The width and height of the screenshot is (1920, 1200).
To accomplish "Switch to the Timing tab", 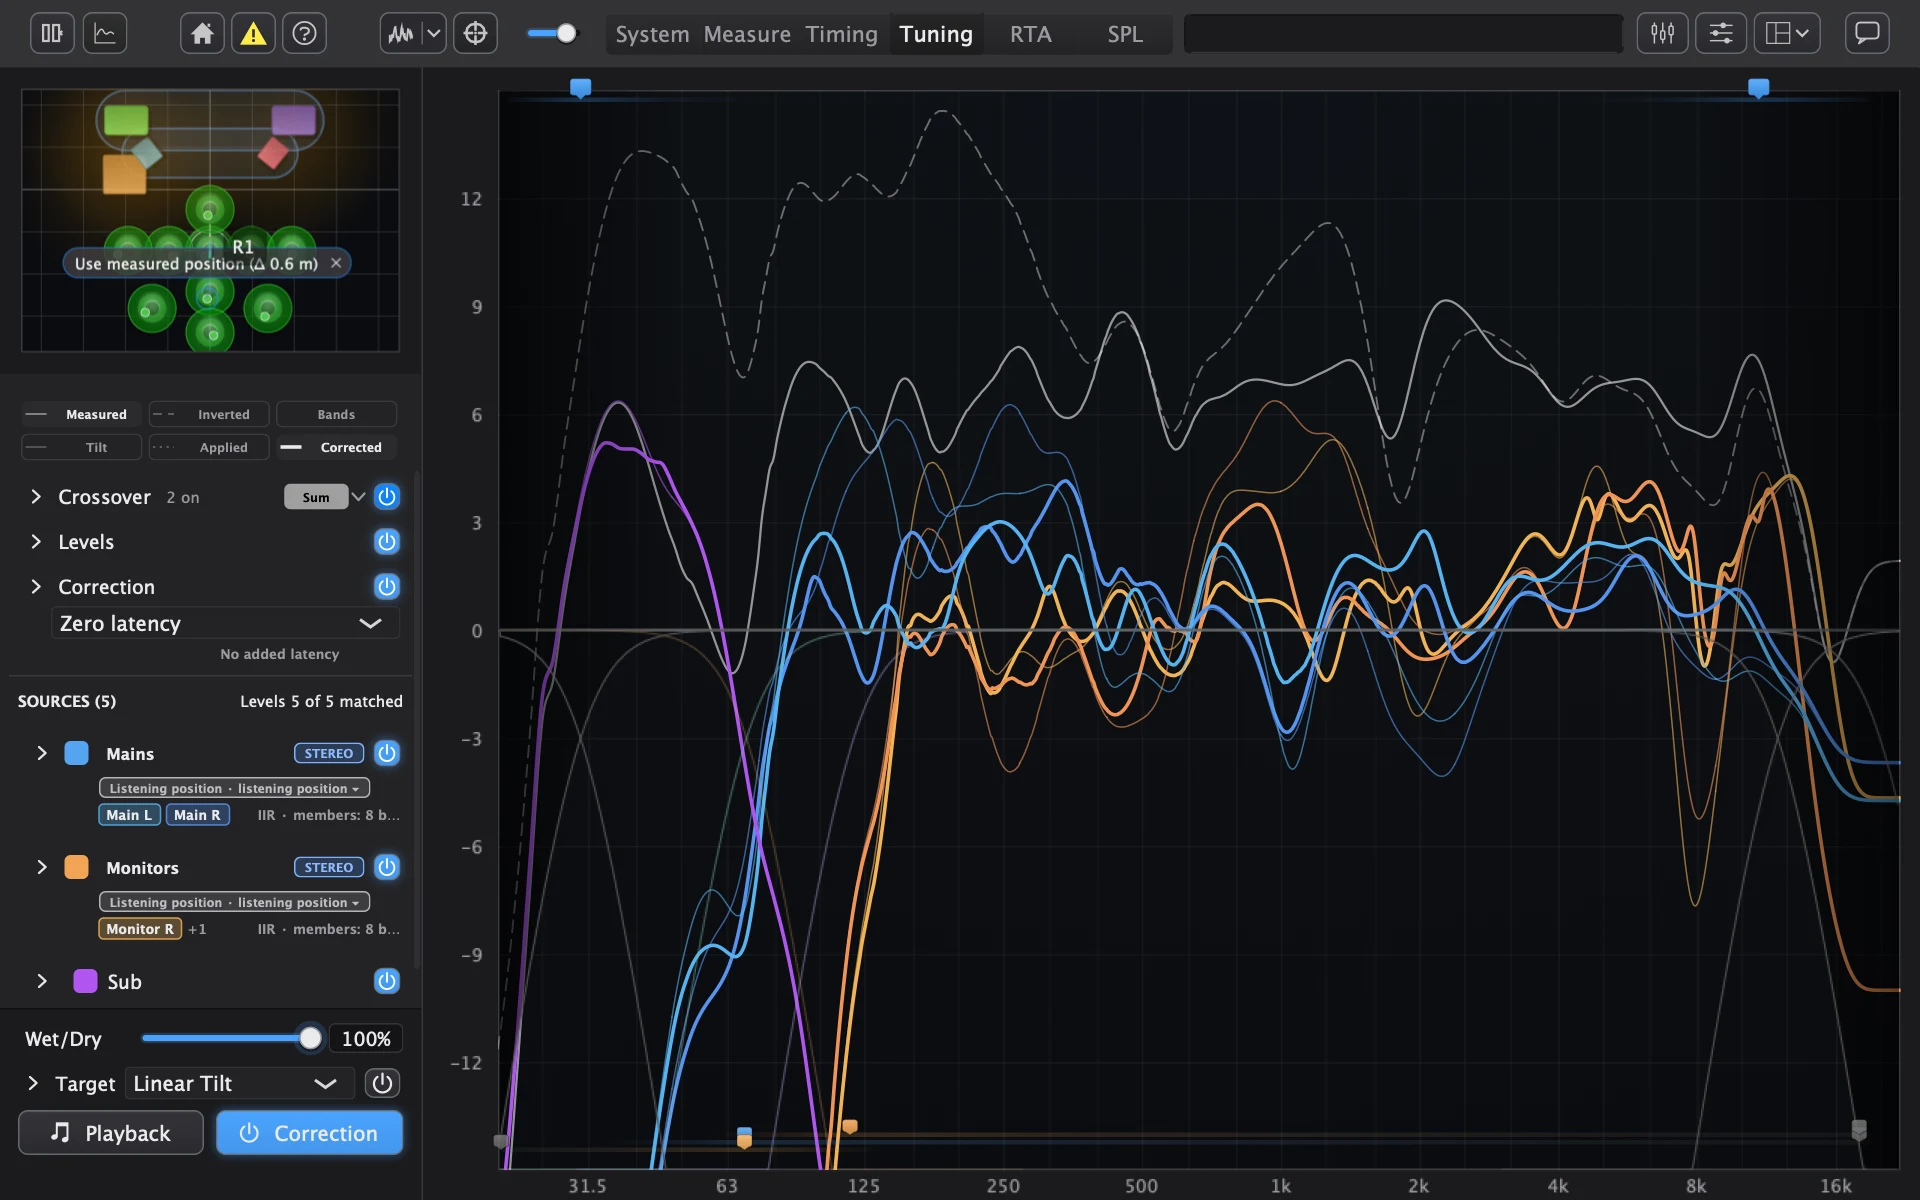I will 841,34.
